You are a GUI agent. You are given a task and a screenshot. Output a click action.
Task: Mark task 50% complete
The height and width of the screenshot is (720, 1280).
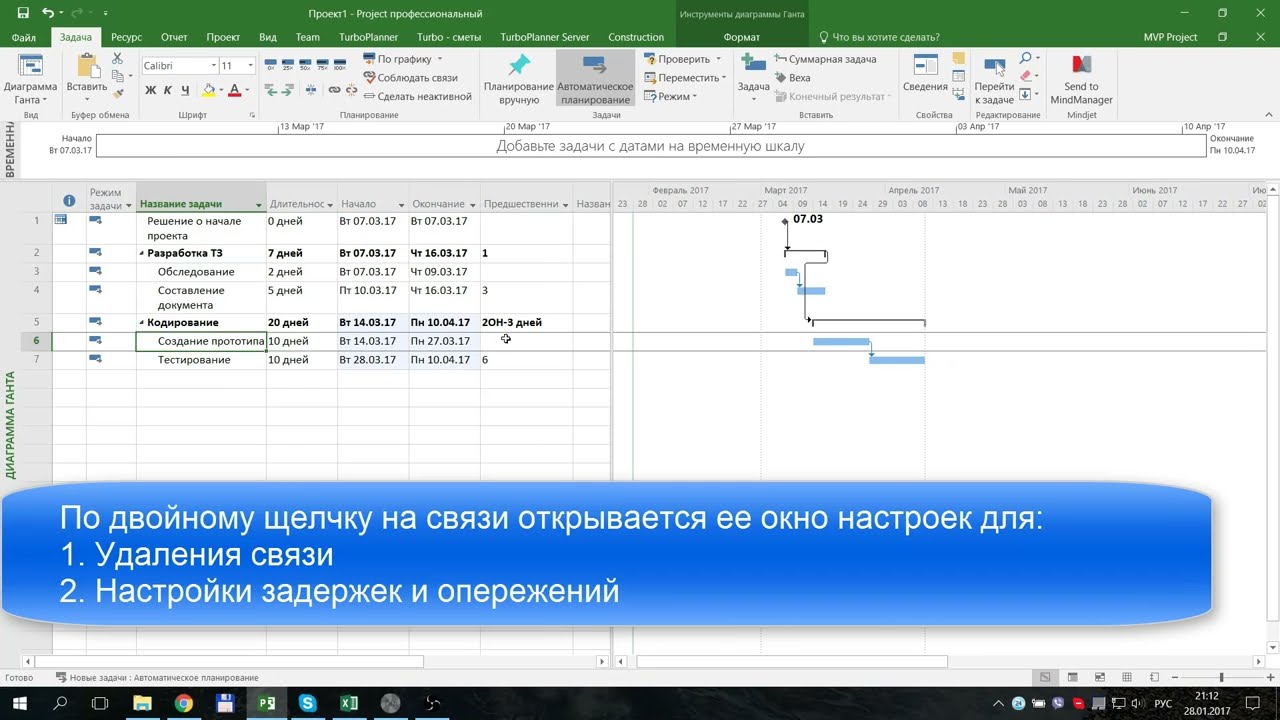[x=305, y=65]
